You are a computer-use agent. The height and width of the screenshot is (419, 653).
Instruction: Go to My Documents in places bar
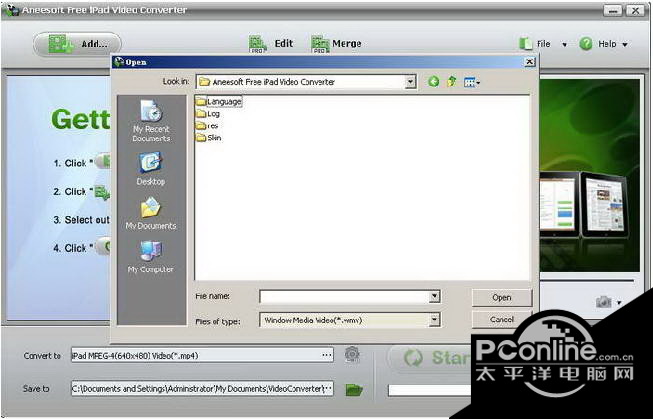coord(151,213)
